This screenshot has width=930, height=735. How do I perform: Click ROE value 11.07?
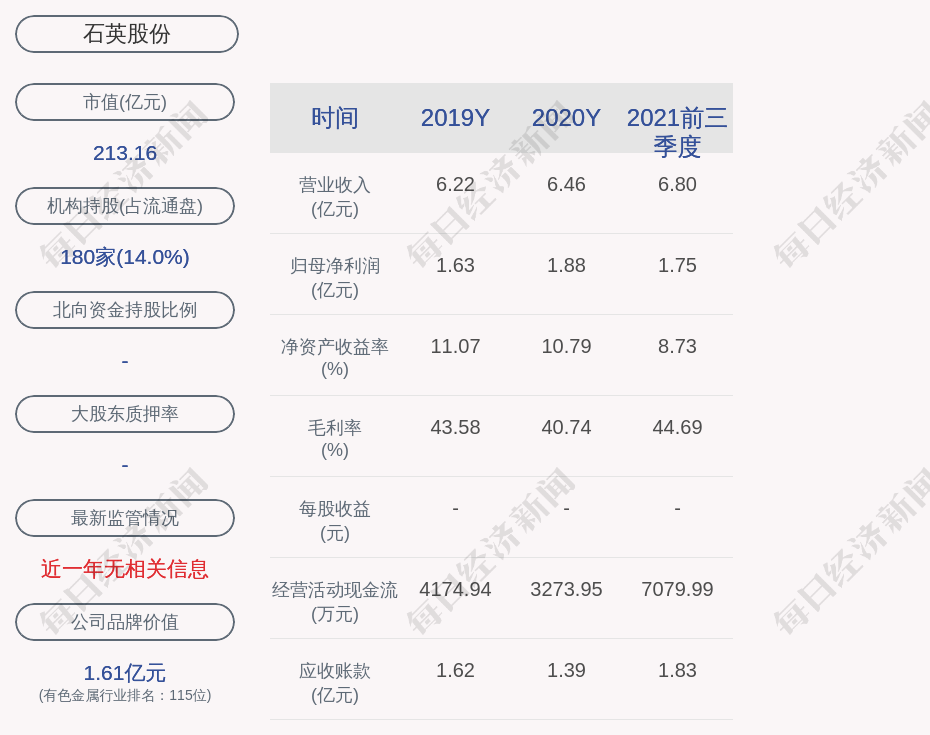click(x=456, y=346)
